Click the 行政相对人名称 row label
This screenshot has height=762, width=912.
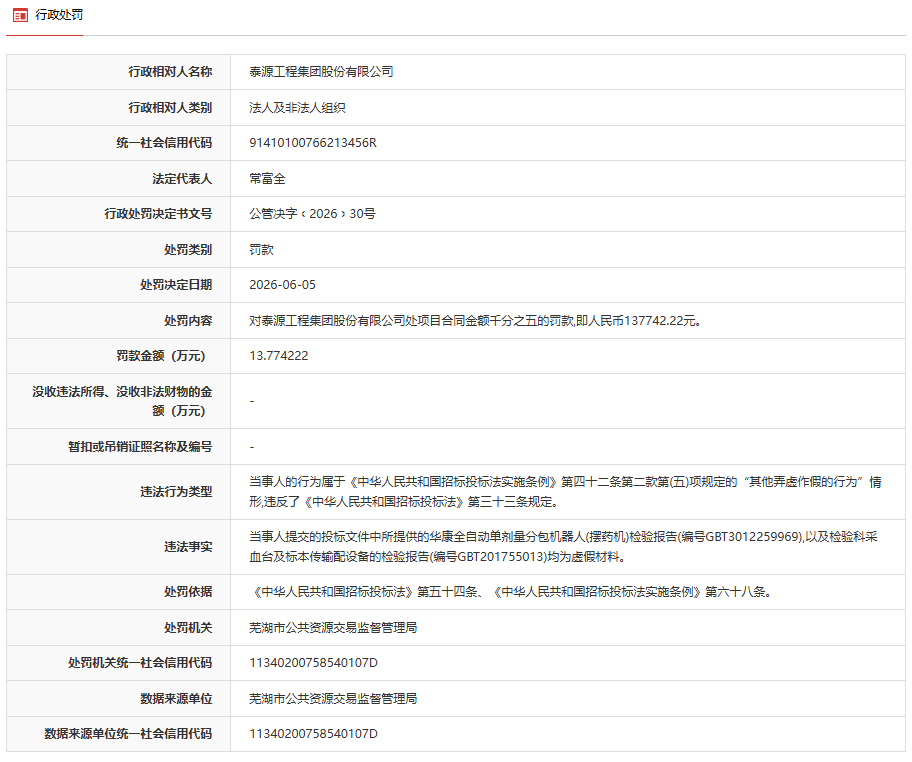(170, 72)
